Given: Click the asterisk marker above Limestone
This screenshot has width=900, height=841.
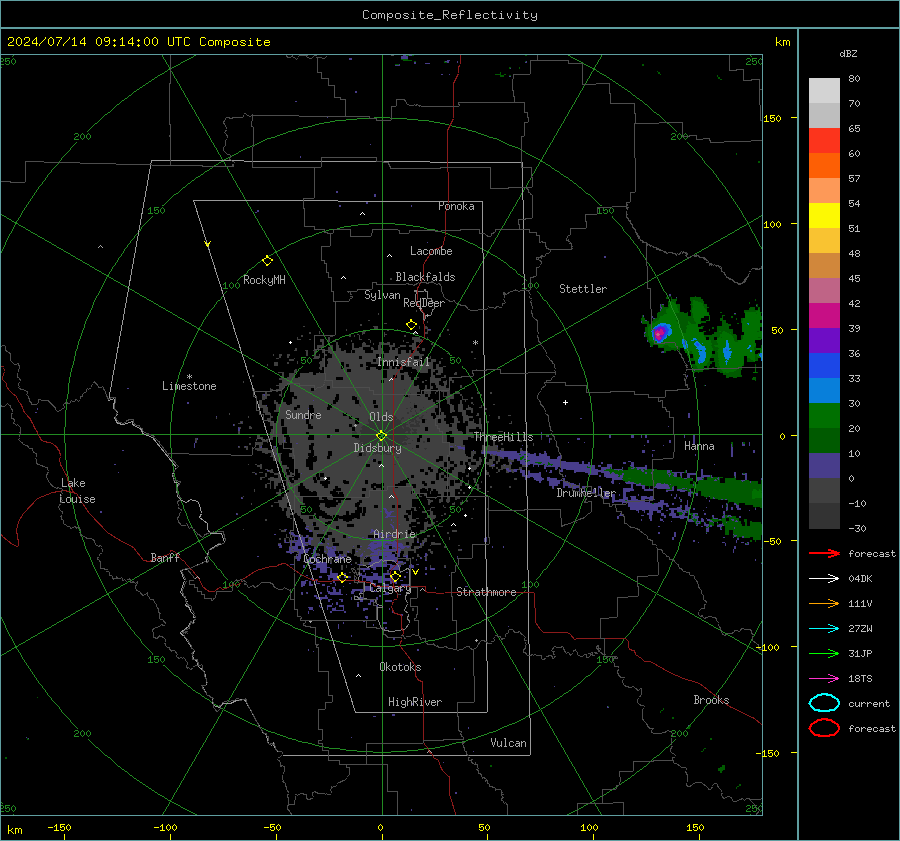Looking at the screenshot, I should coord(189,377).
